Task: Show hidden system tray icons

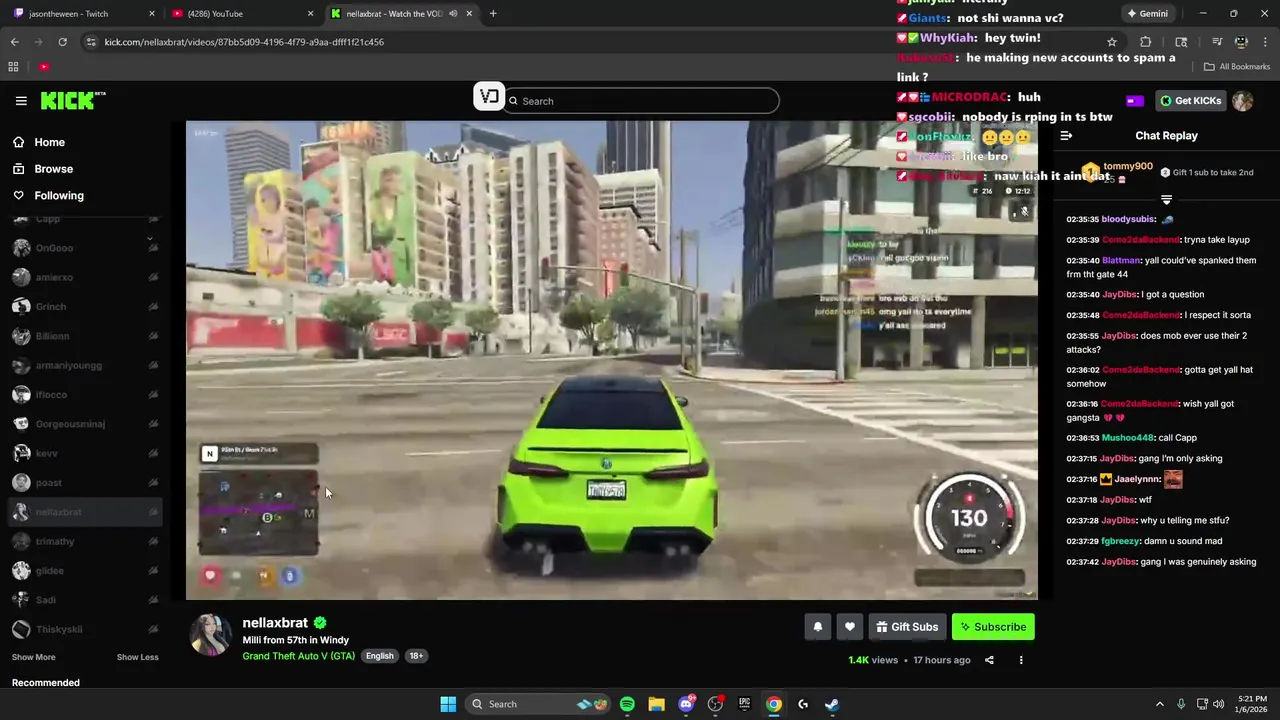Action: coord(1160,704)
